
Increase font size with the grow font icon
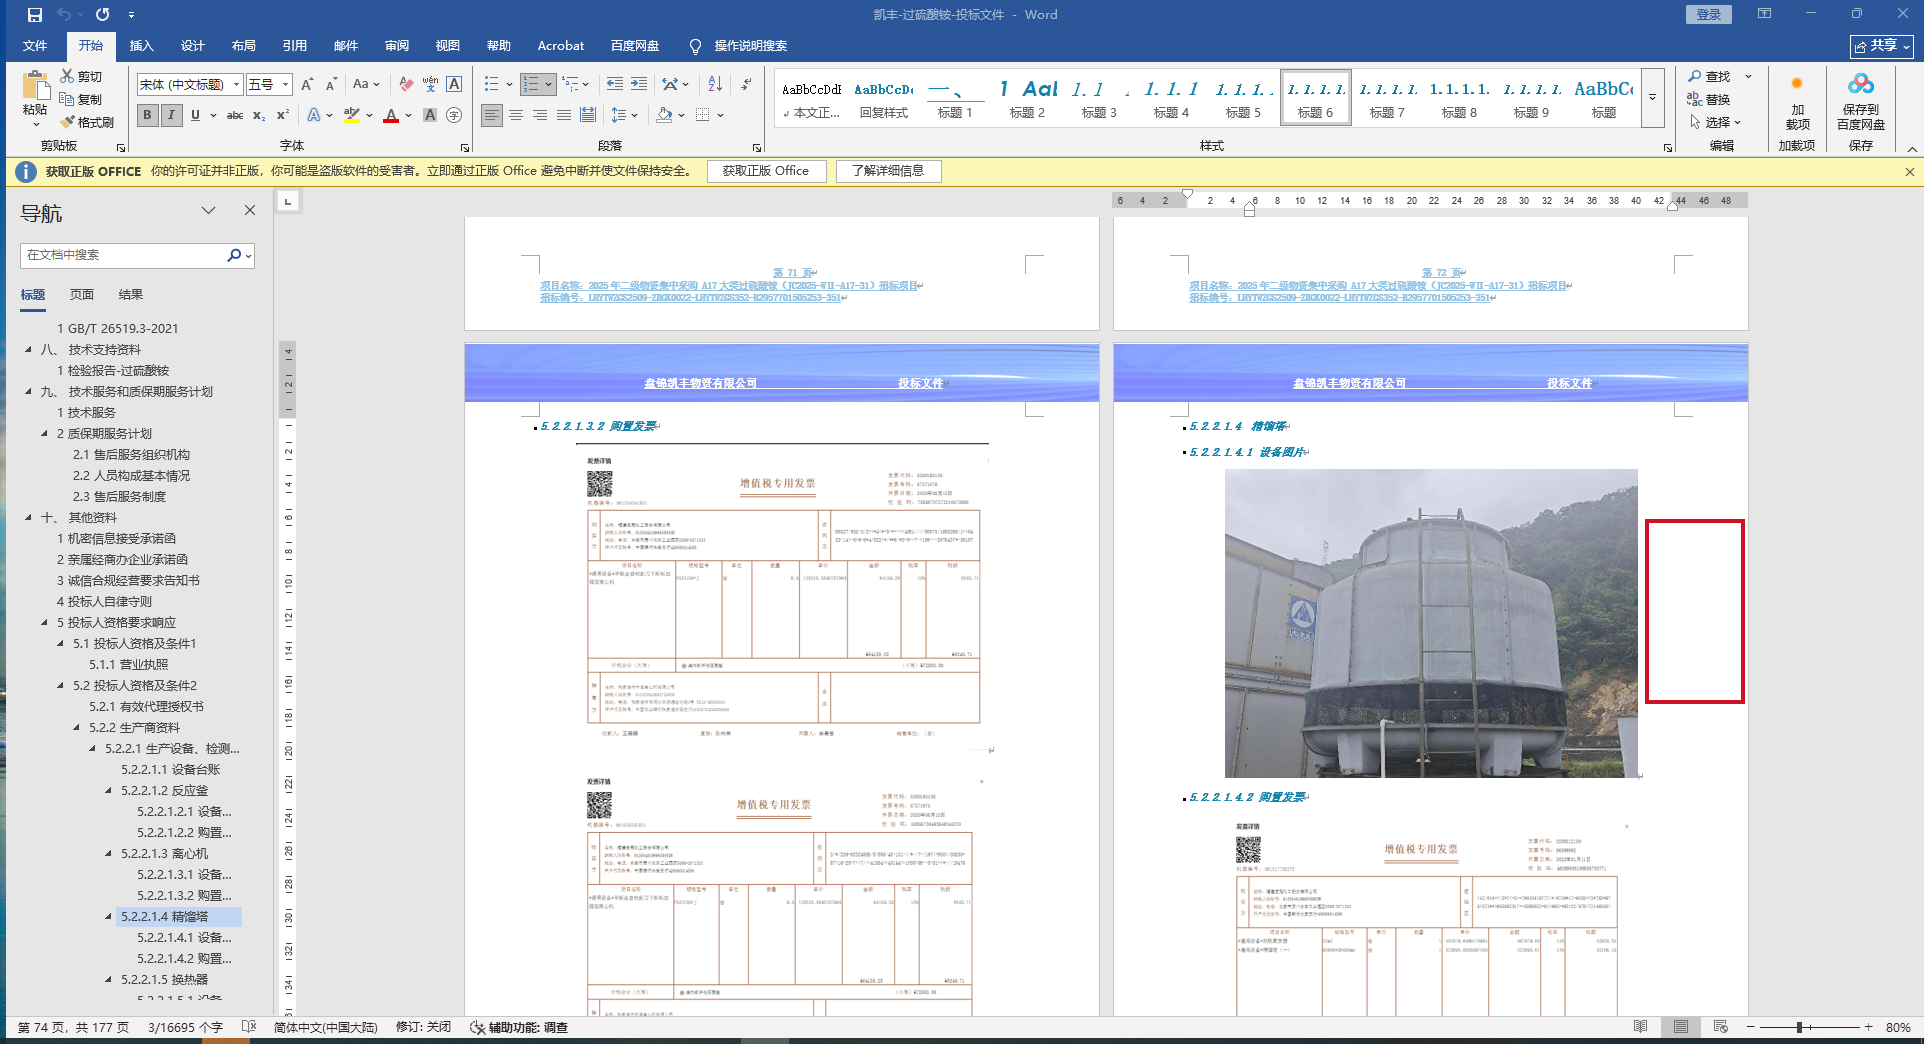pyautogui.click(x=307, y=85)
